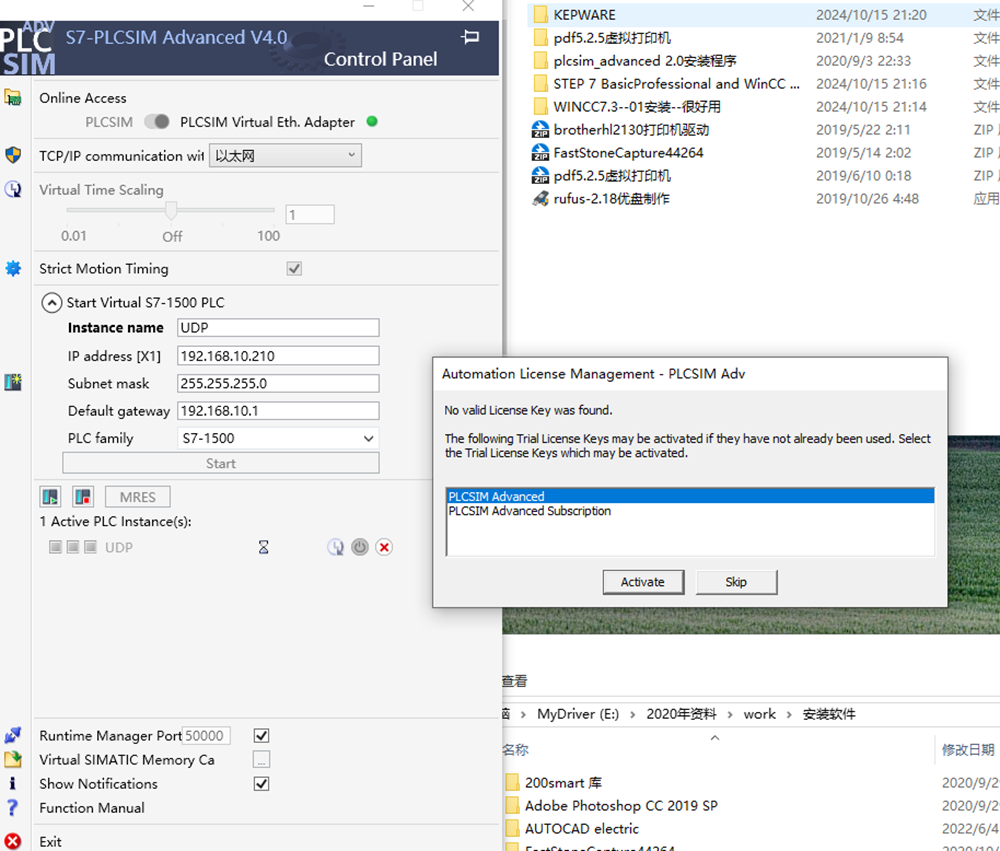The height and width of the screenshot is (851, 1000).
Task: Open the Function Manual entry
Action: [92, 808]
